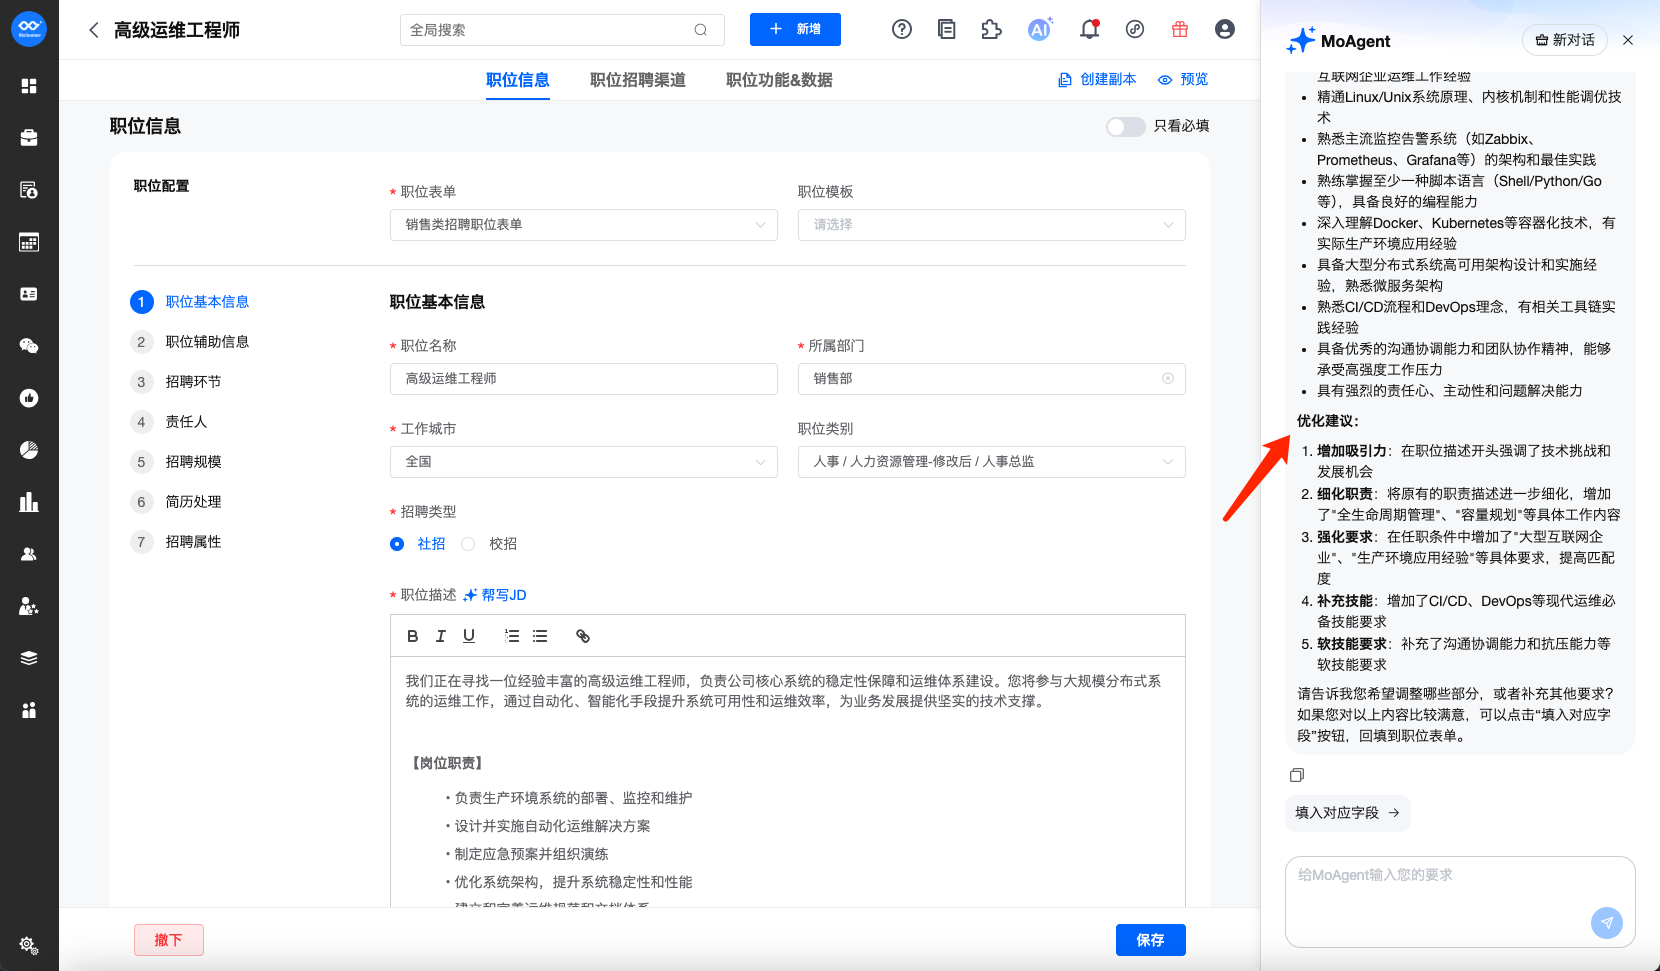Screen dimensions: 1660x971
Task: Jump to the 职位基本信息 step
Action: [190, 302]
